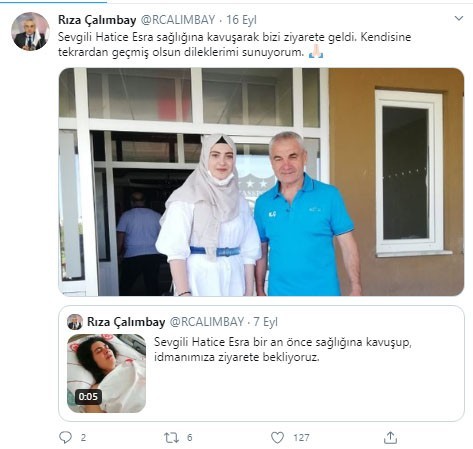Click the 0:05 video duration badge
Image resolution: width=473 pixels, height=449 pixels.
88,397
